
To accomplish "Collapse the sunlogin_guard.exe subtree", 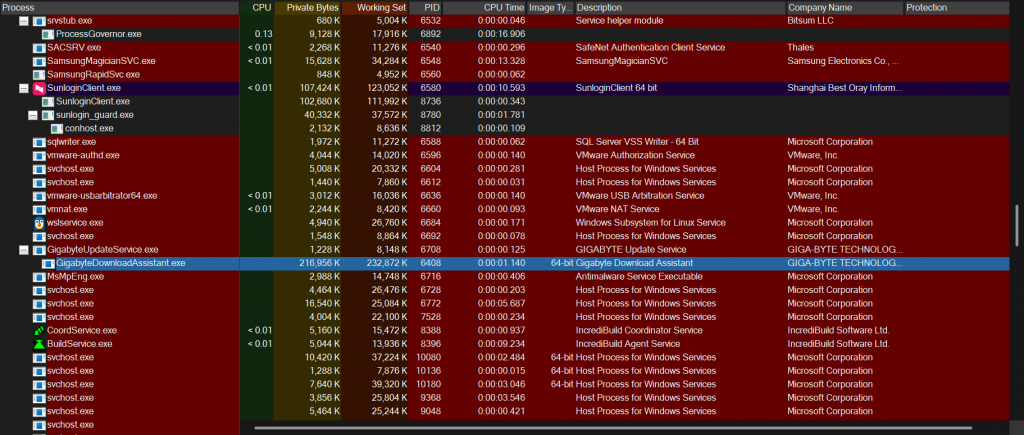I will [x=33, y=115].
